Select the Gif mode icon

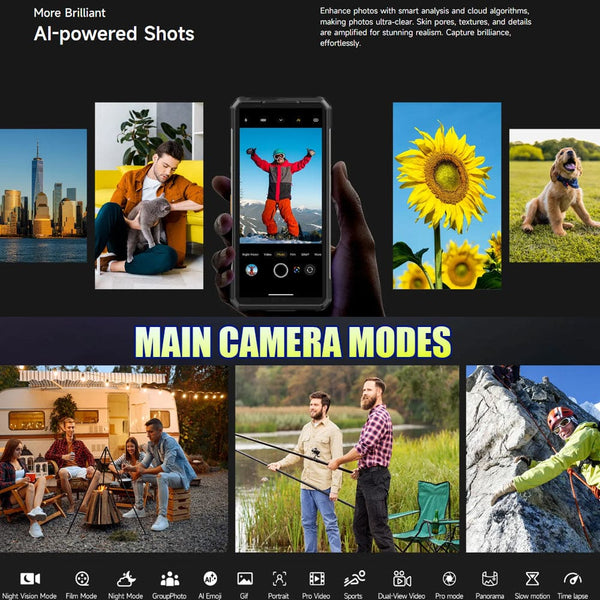tap(244, 578)
